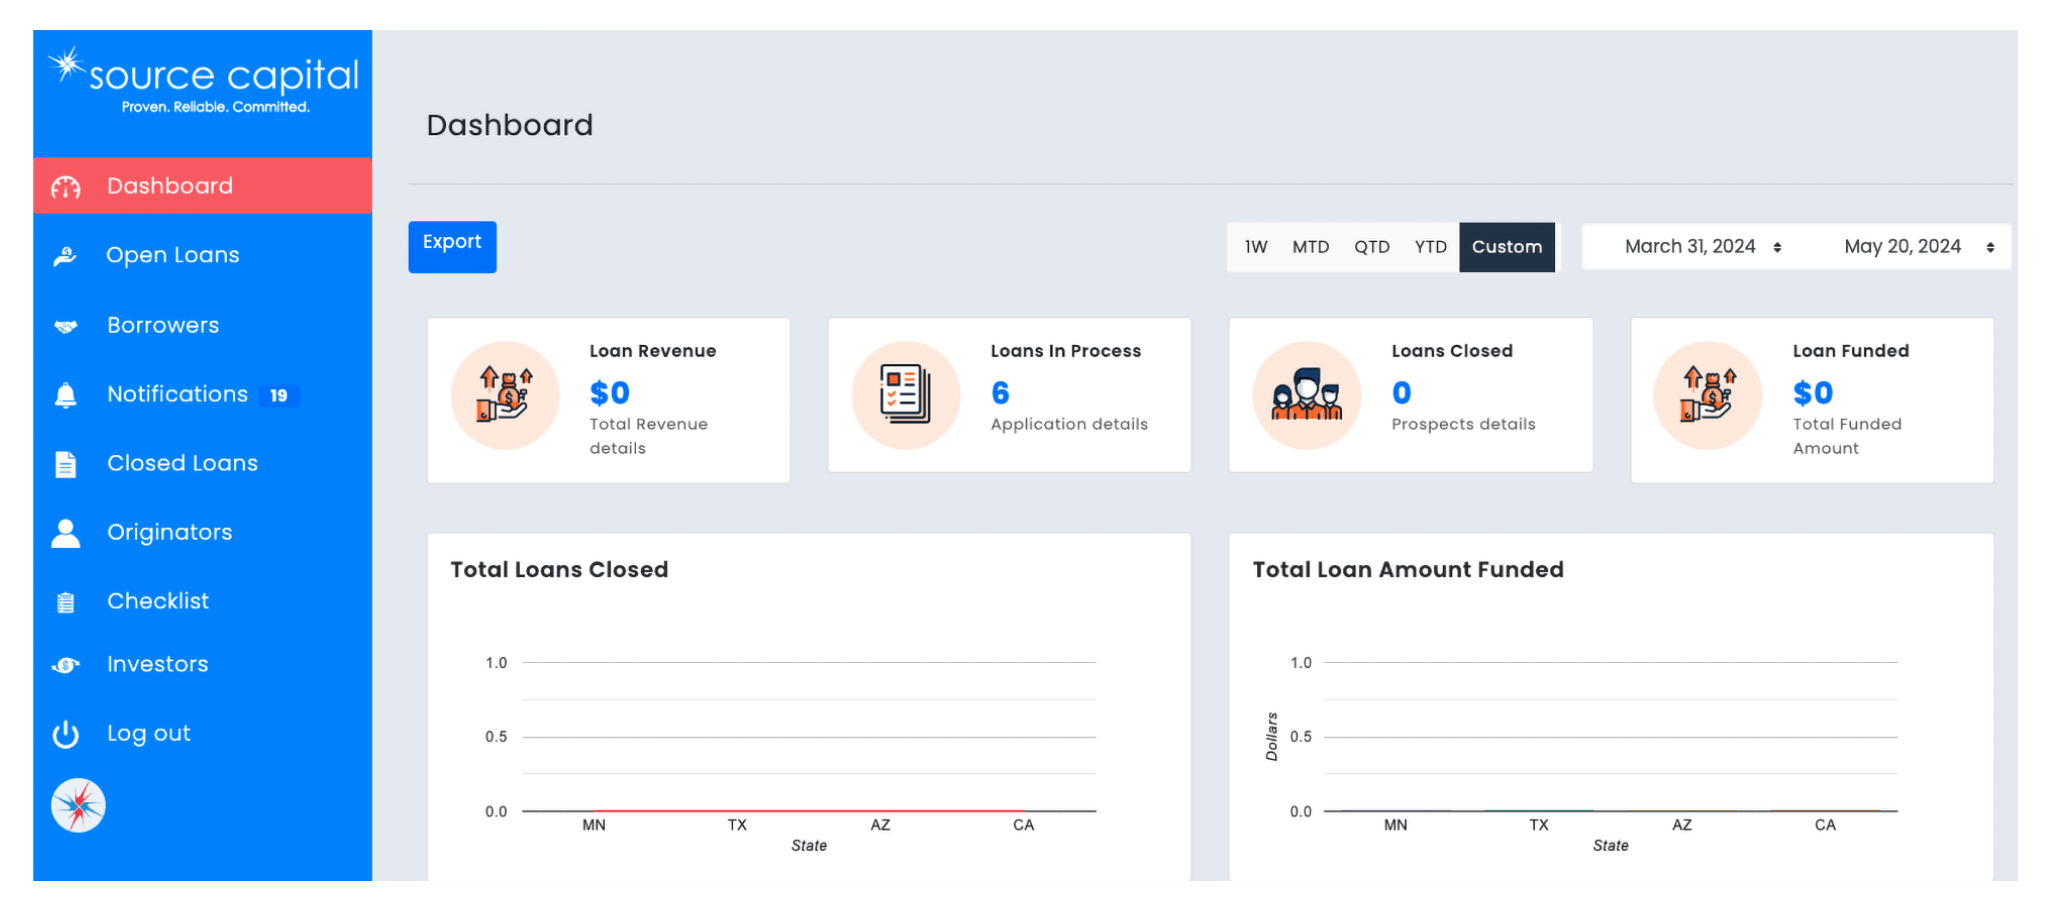This screenshot has height=911, width=2048.
Task: Click the notifications count badge 19
Action: (x=279, y=396)
